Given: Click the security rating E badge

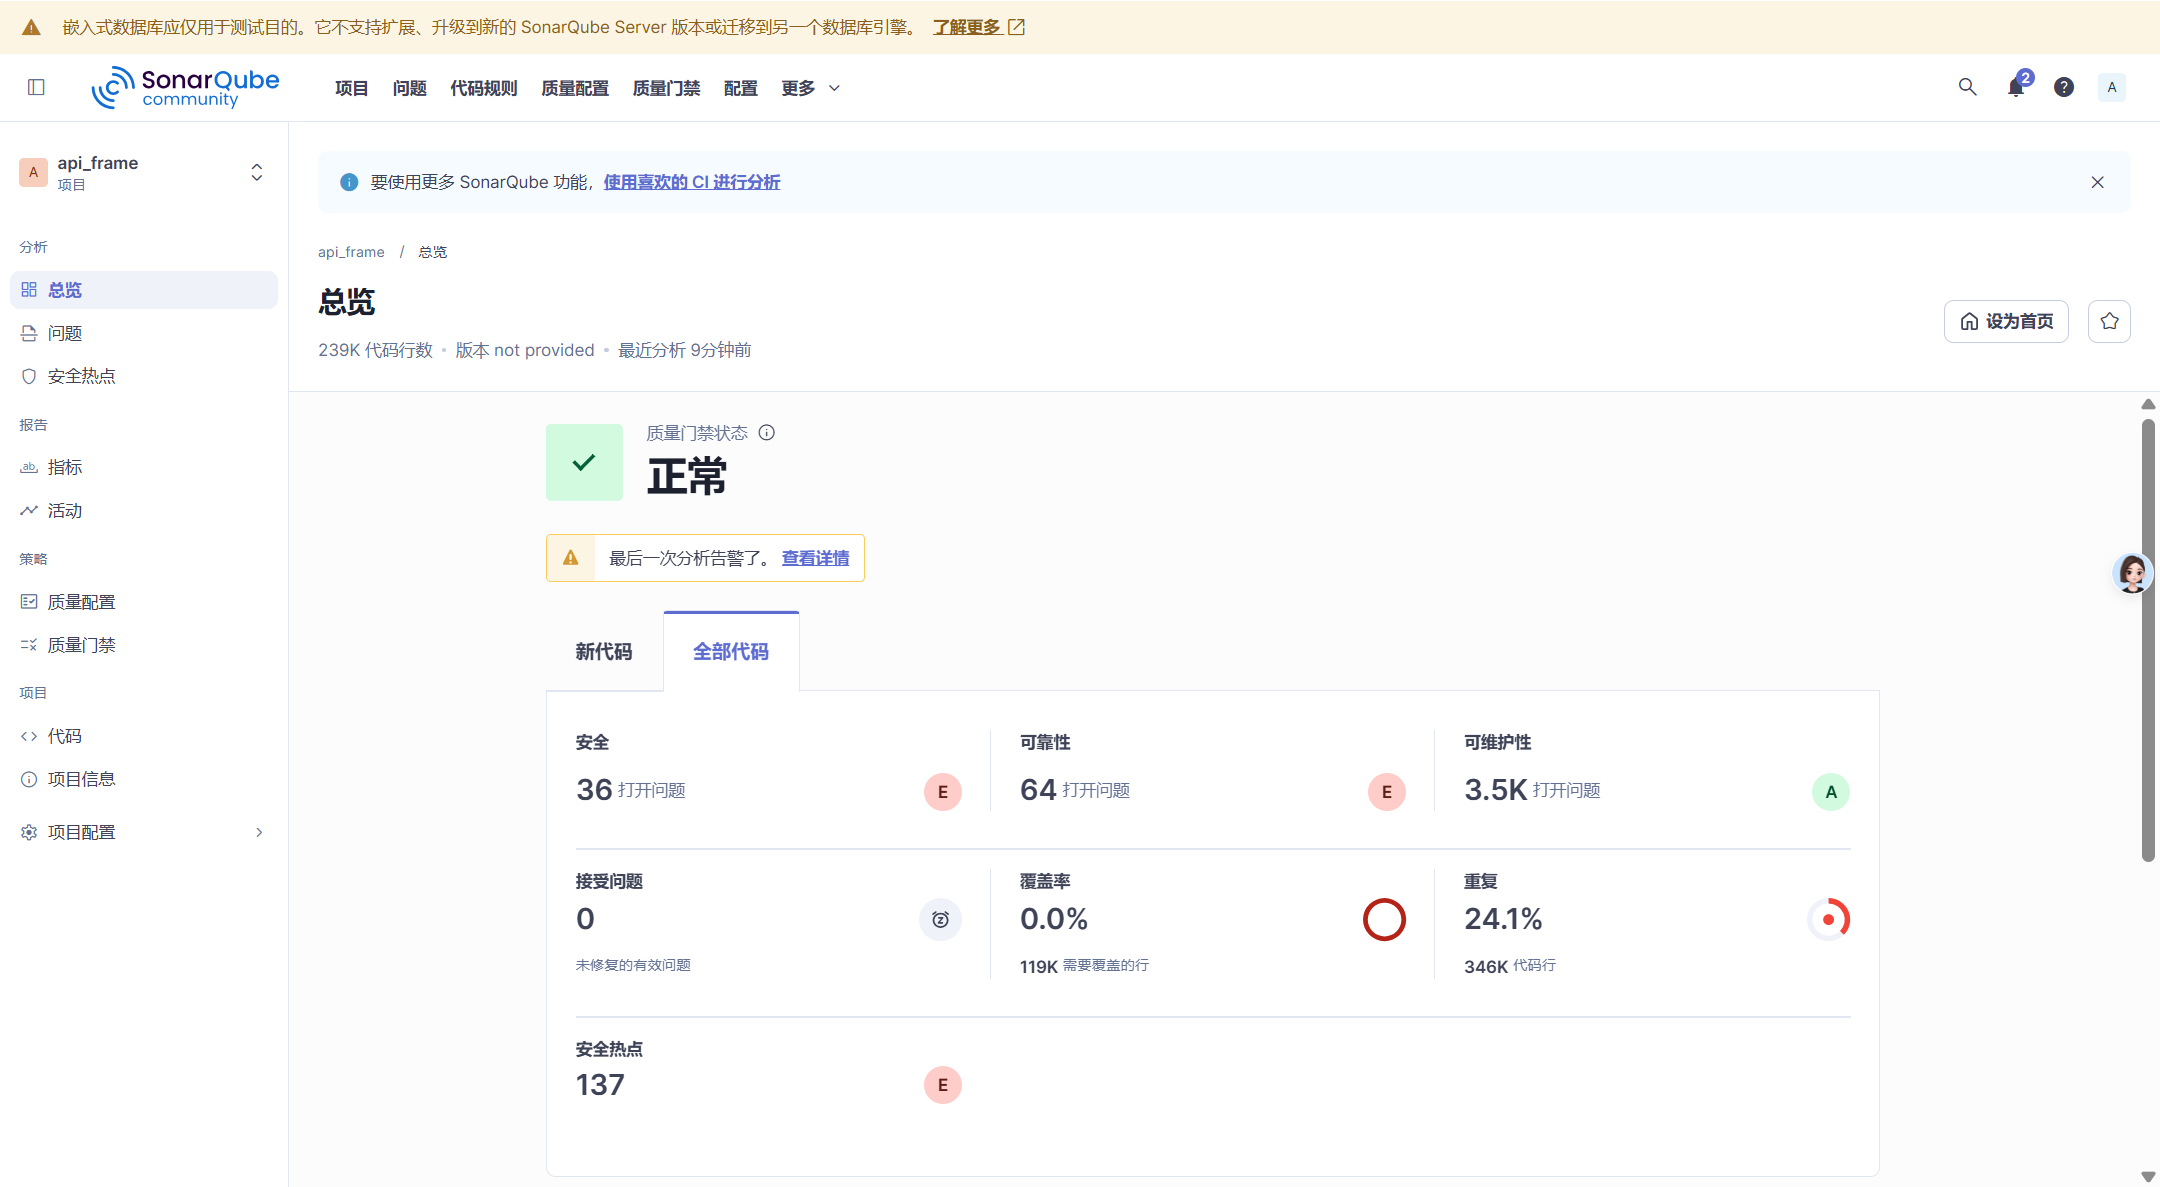Looking at the screenshot, I should [942, 792].
